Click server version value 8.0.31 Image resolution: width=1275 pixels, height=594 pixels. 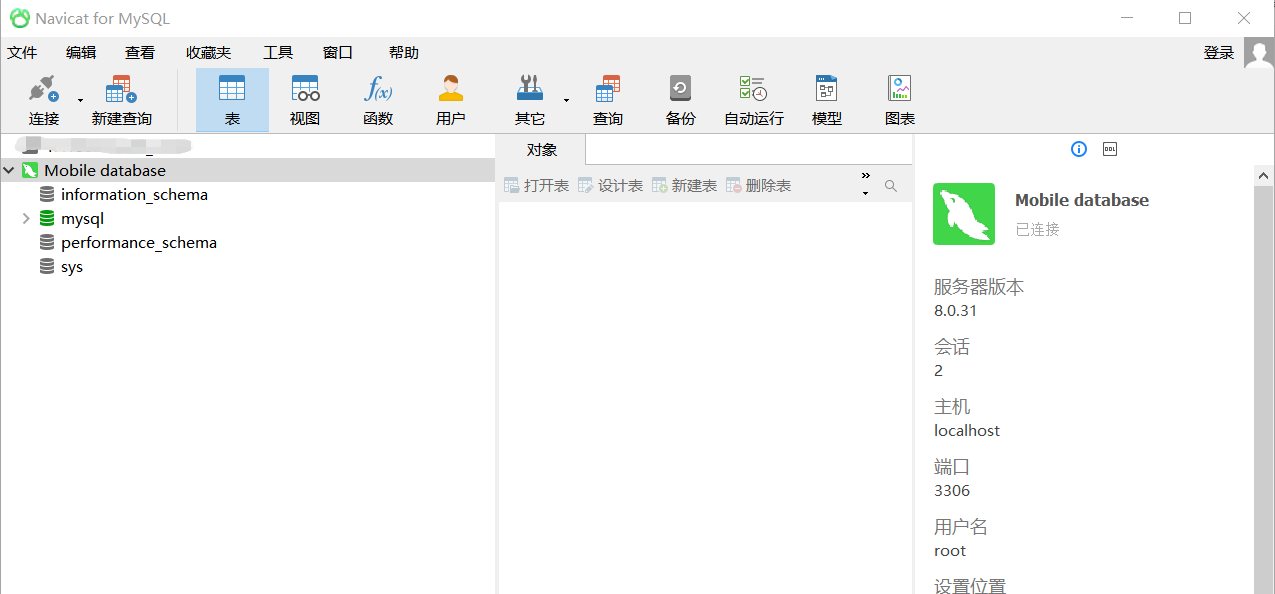click(x=955, y=311)
